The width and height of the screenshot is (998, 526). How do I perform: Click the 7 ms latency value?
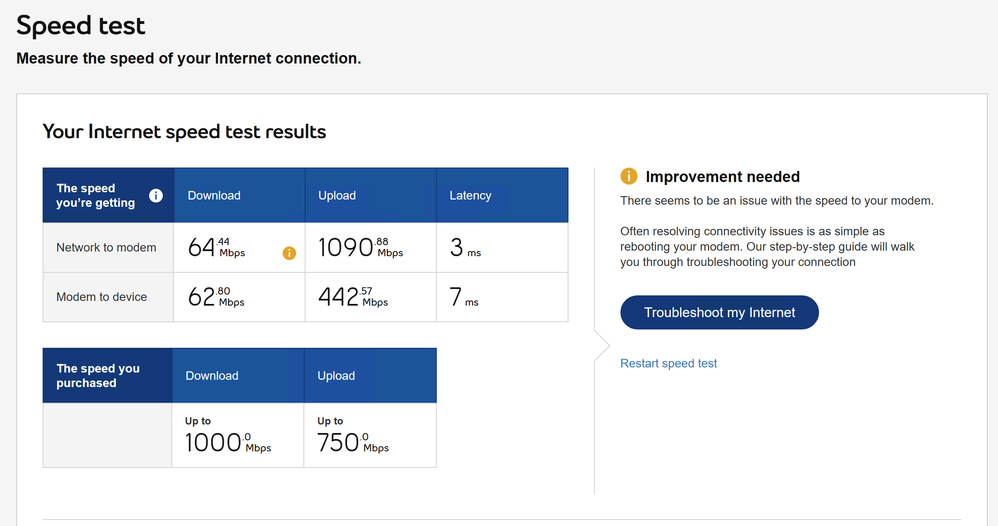(464, 297)
